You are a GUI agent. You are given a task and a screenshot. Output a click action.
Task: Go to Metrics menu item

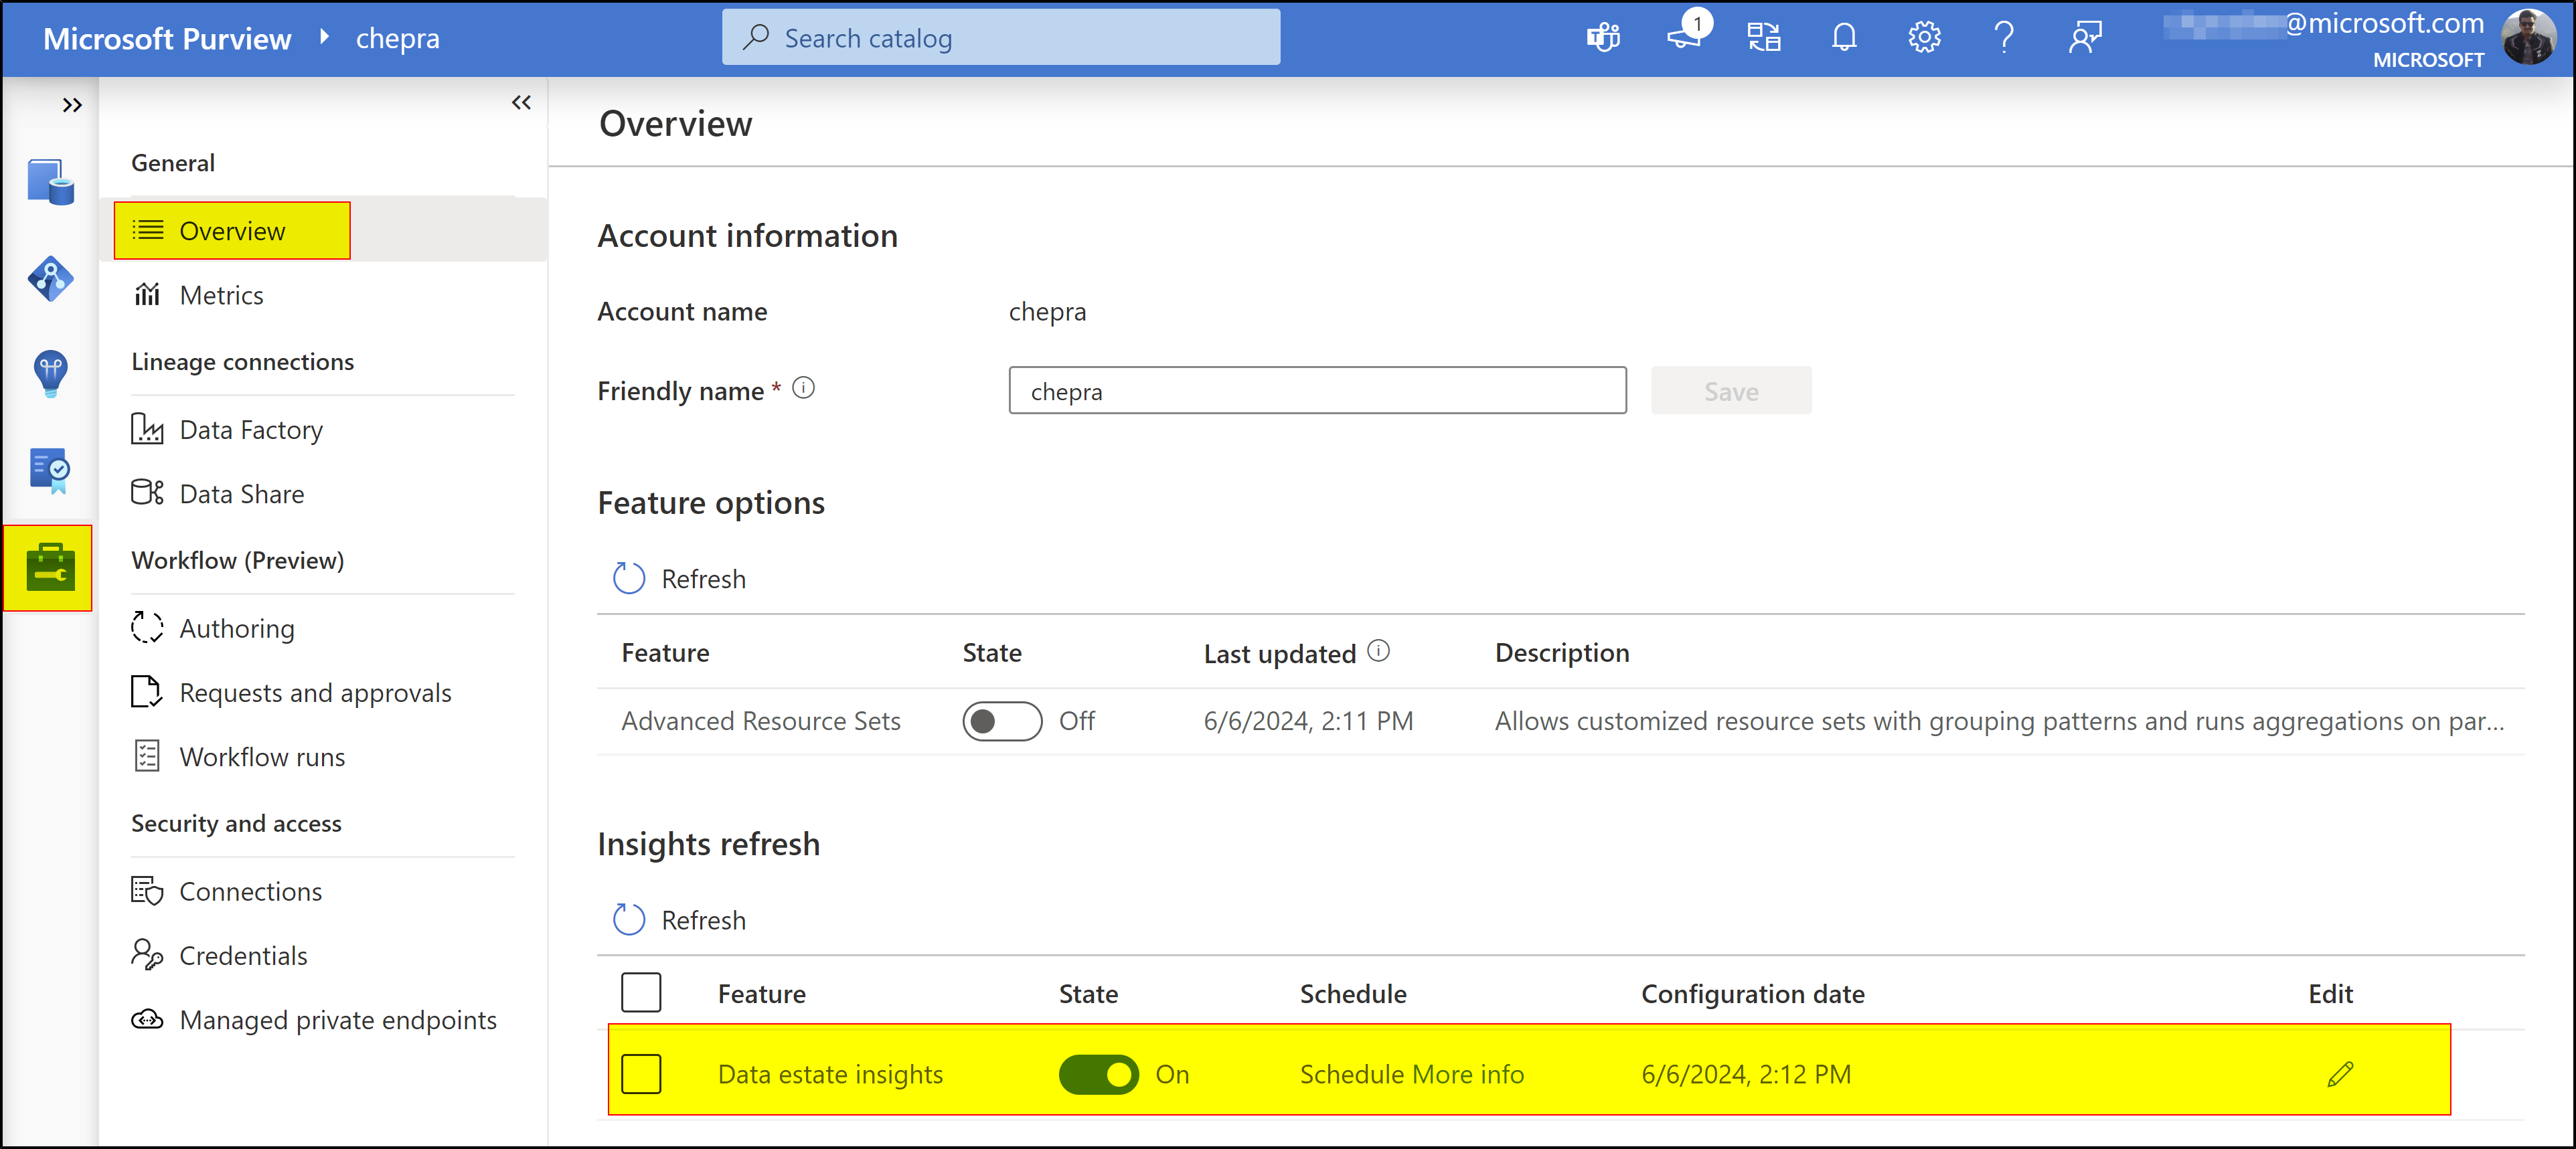click(221, 295)
